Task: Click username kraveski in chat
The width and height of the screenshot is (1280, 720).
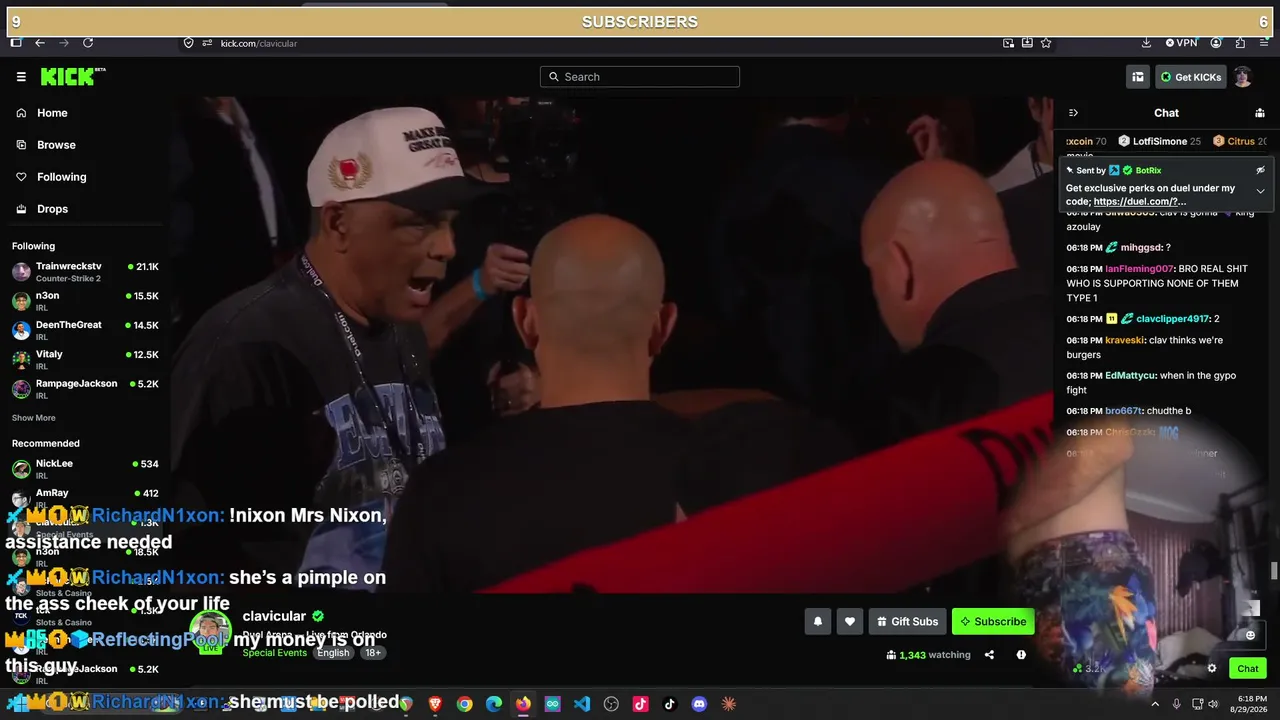Action: pyautogui.click(x=1124, y=340)
